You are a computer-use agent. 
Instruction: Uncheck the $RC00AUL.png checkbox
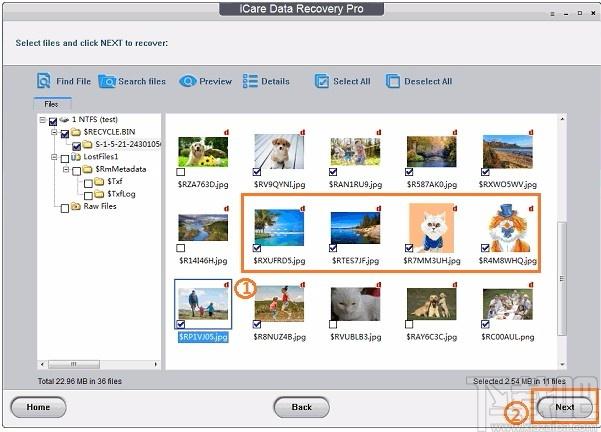pyautogui.click(x=485, y=324)
